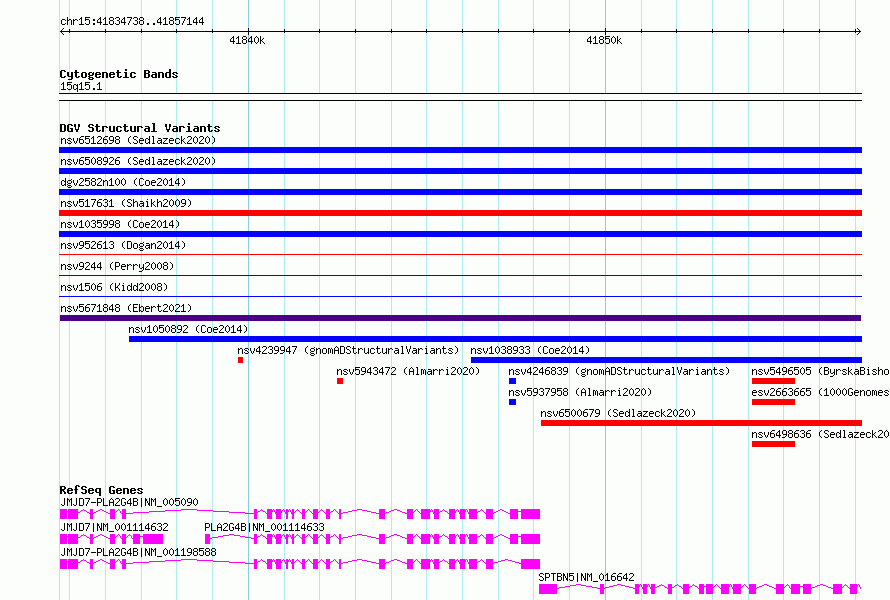Select the red bar under nsv5496505
Screen dimensions: 890x600
pos(773,381)
